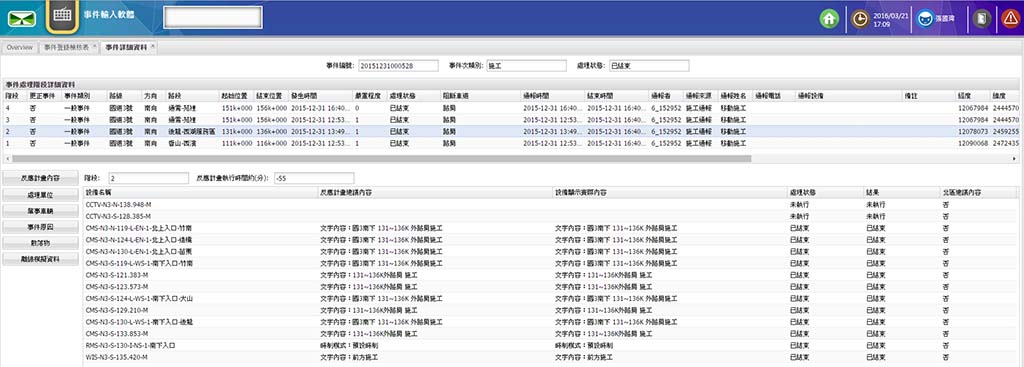Click the left arrow of horizontal scrollbar
1024x367 pixels.
click(x=7, y=158)
